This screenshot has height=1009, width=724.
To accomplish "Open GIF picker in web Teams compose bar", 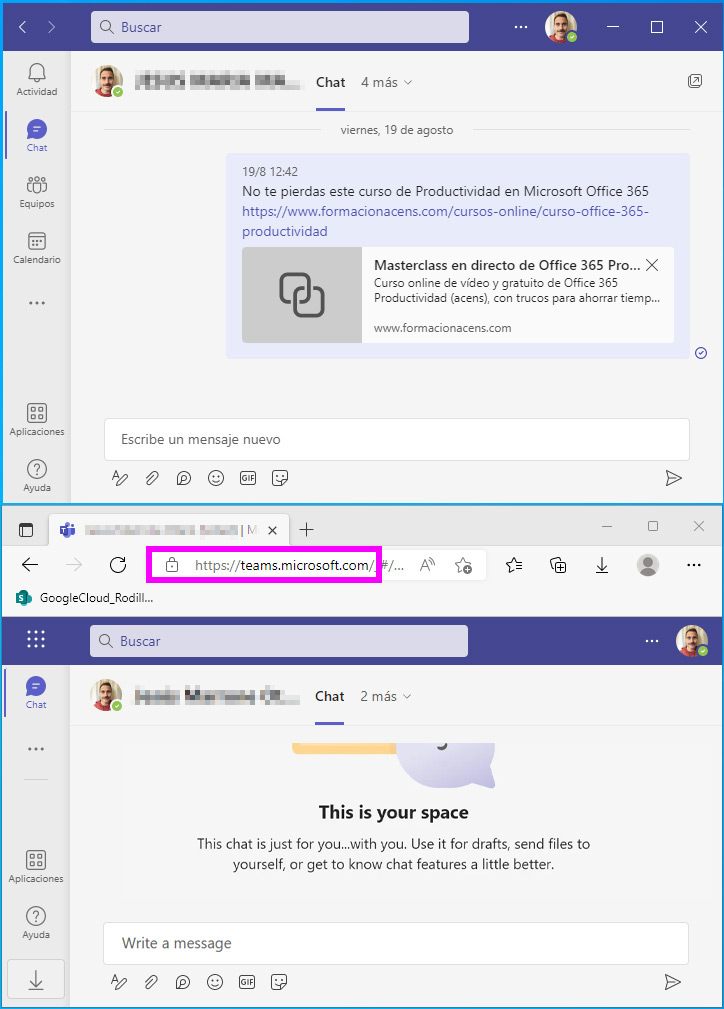I will click(247, 982).
